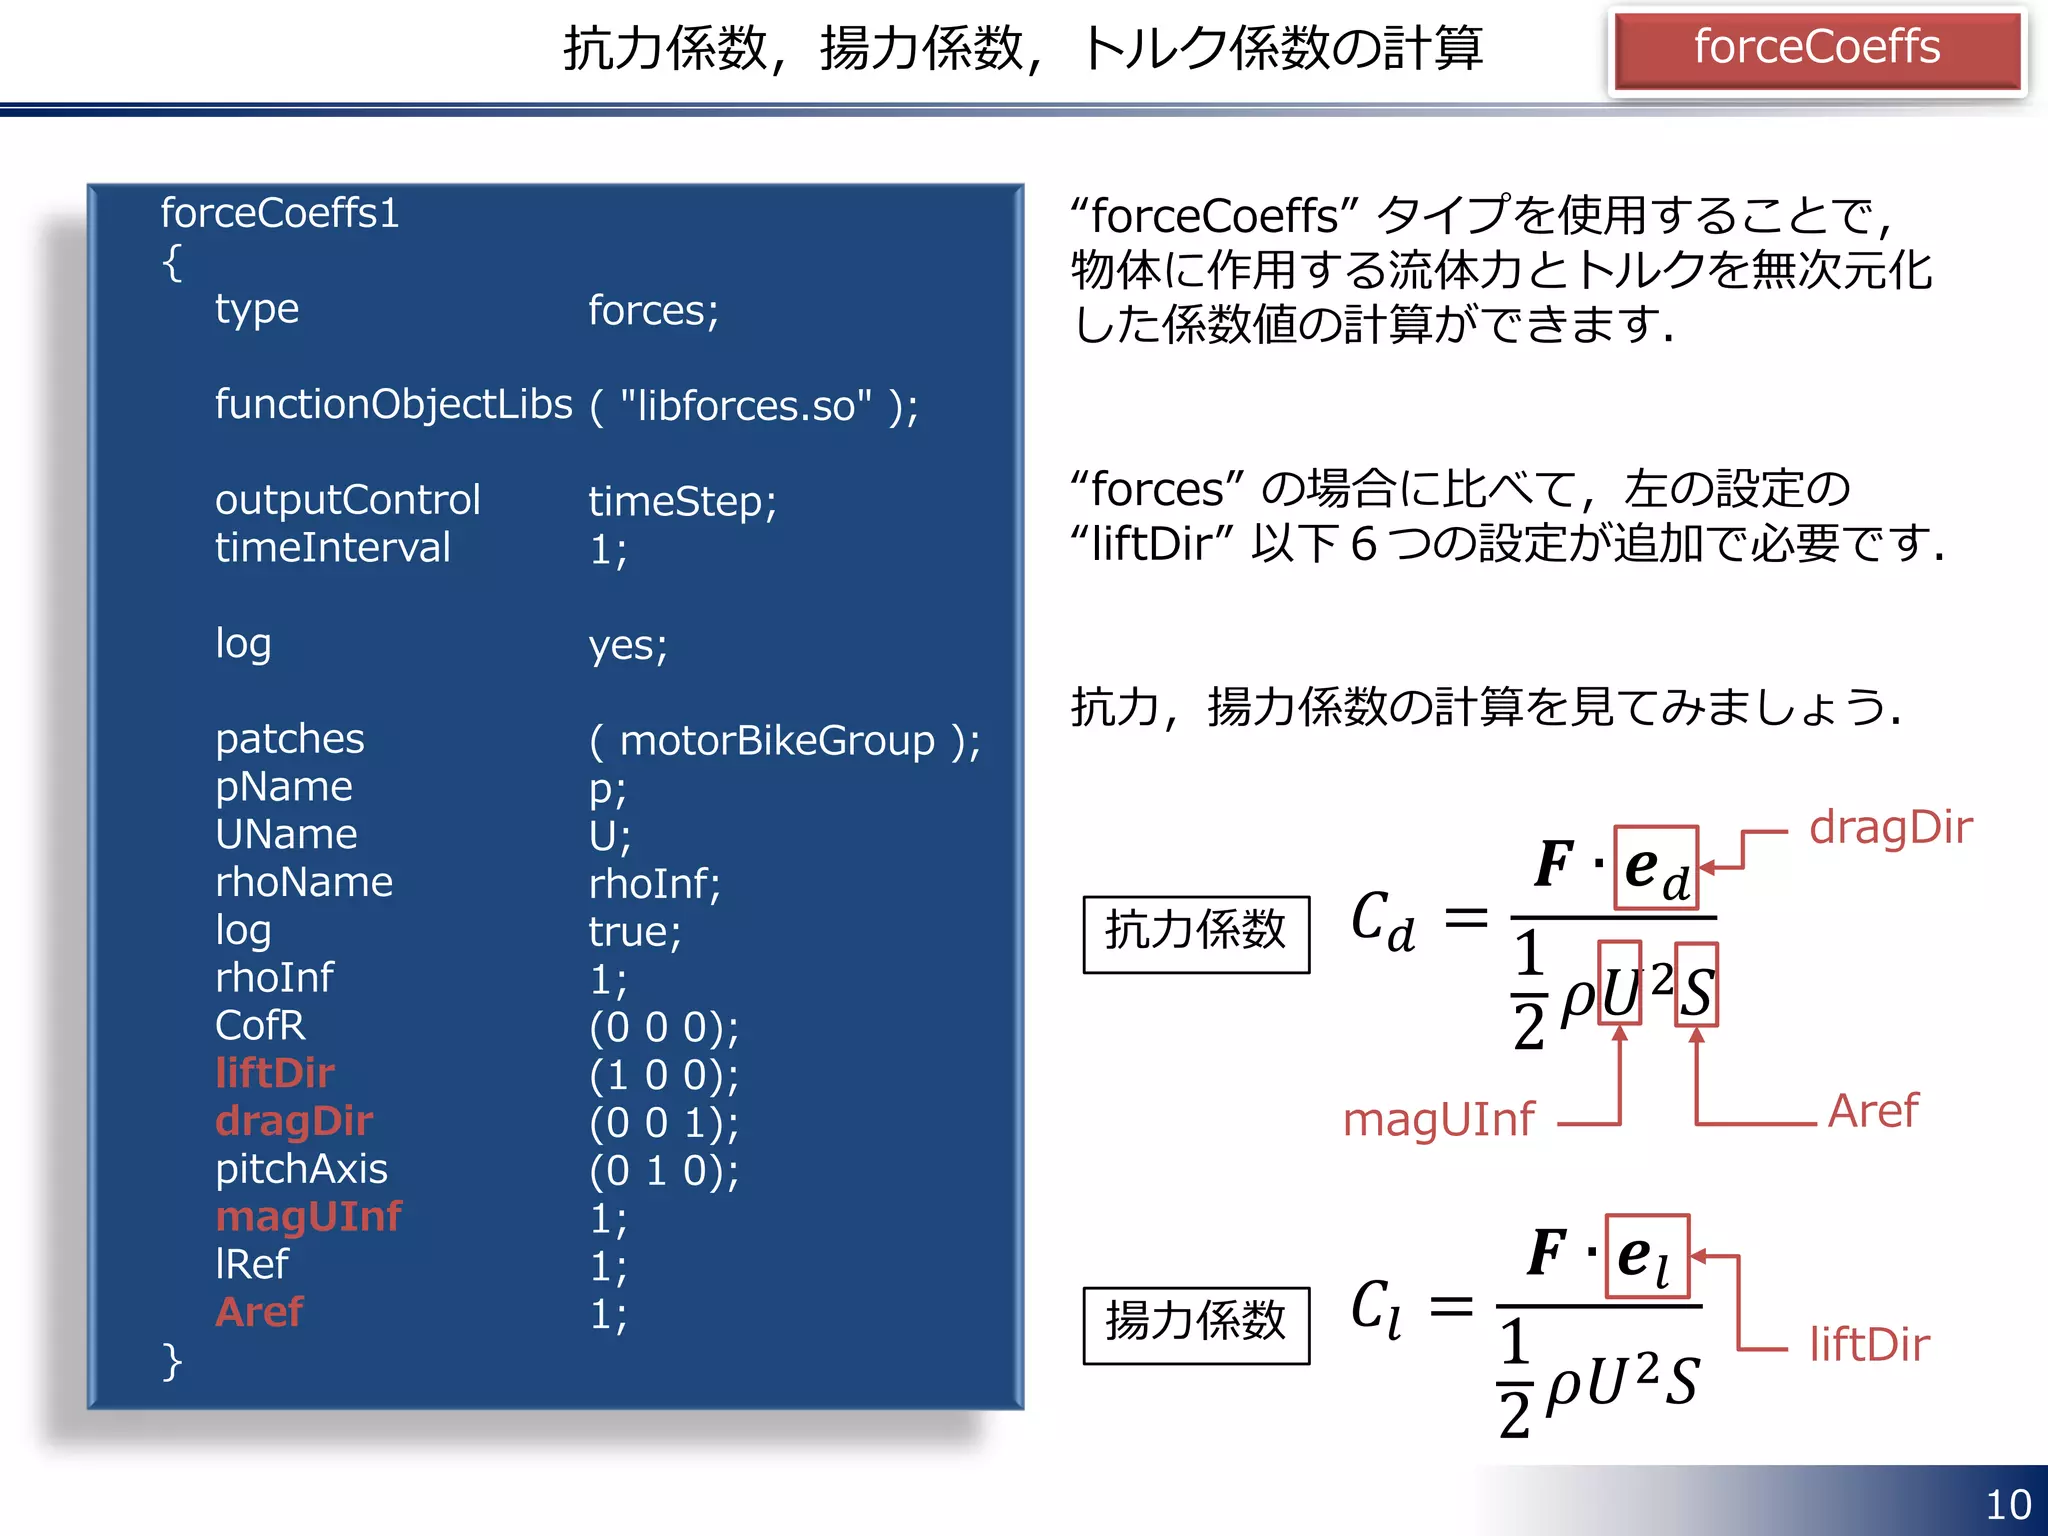
Task: Click the 'lRef' keyword
Action: pos(252,1265)
